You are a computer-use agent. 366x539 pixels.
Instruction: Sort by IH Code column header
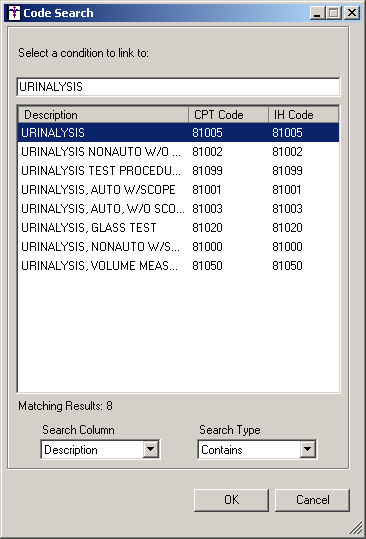(303, 115)
